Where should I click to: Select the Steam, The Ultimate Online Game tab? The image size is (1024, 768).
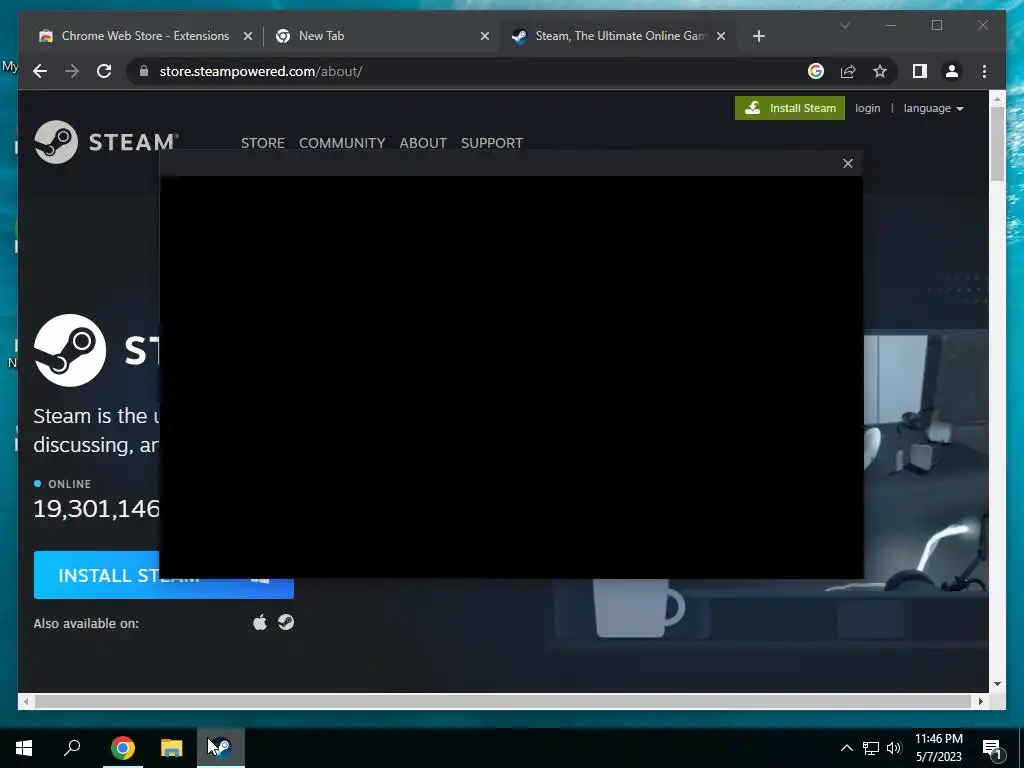(x=618, y=36)
